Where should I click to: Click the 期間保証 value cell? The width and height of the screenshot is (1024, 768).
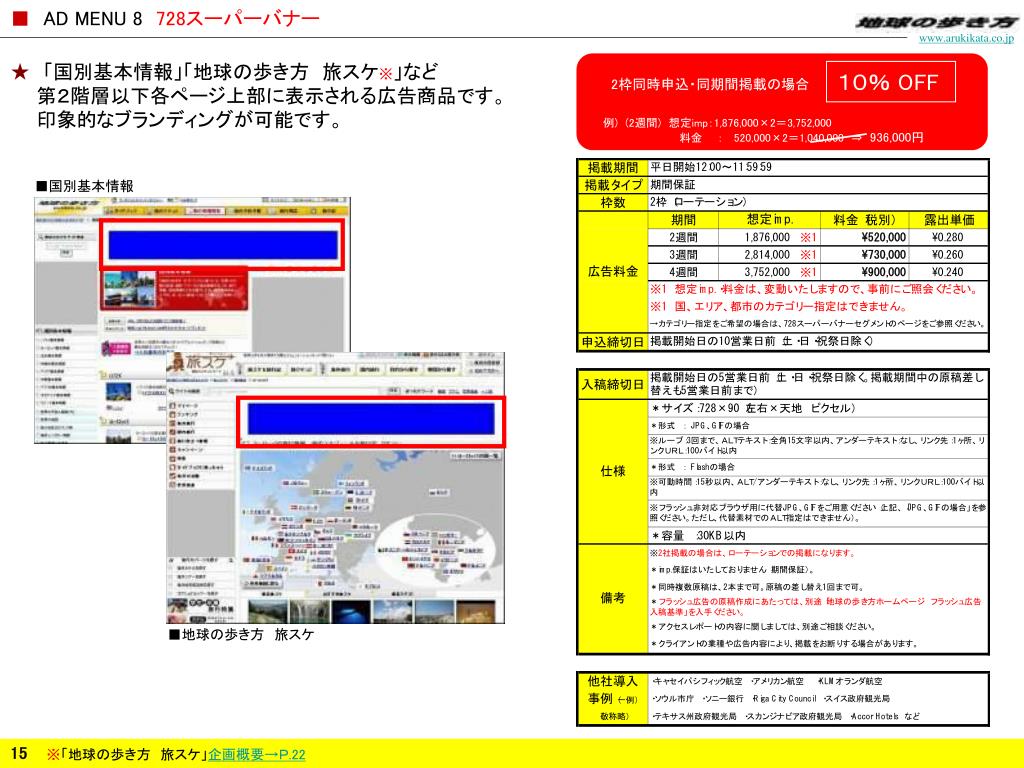[x=818, y=185]
